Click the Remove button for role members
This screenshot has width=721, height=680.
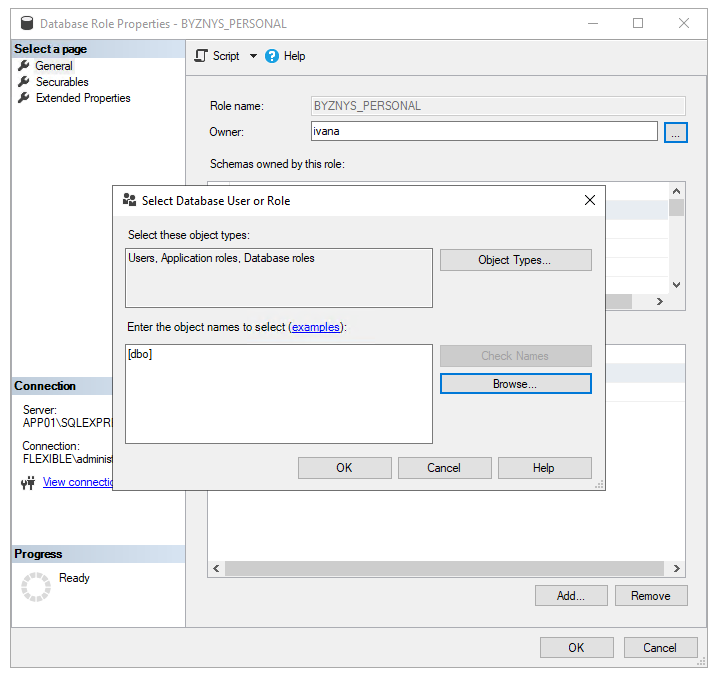650,596
